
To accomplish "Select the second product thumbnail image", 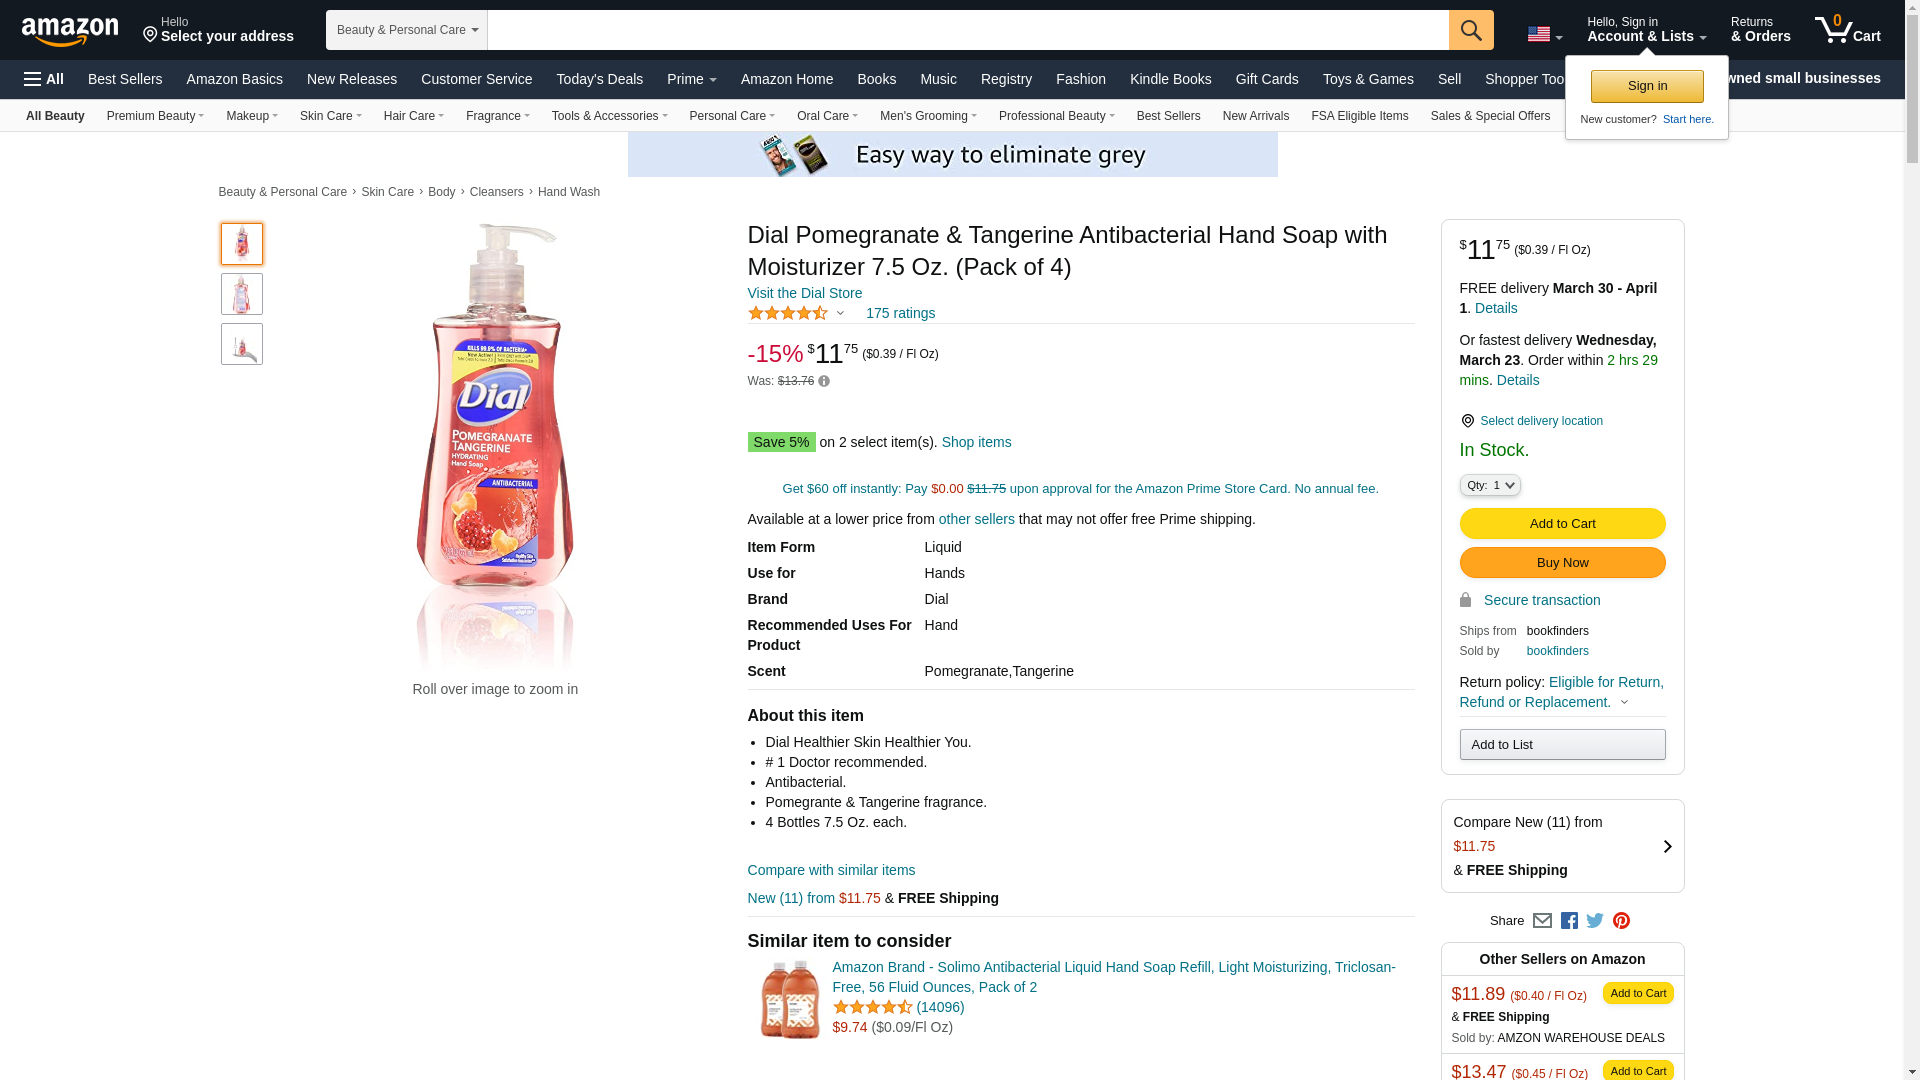I will point(242,294).
